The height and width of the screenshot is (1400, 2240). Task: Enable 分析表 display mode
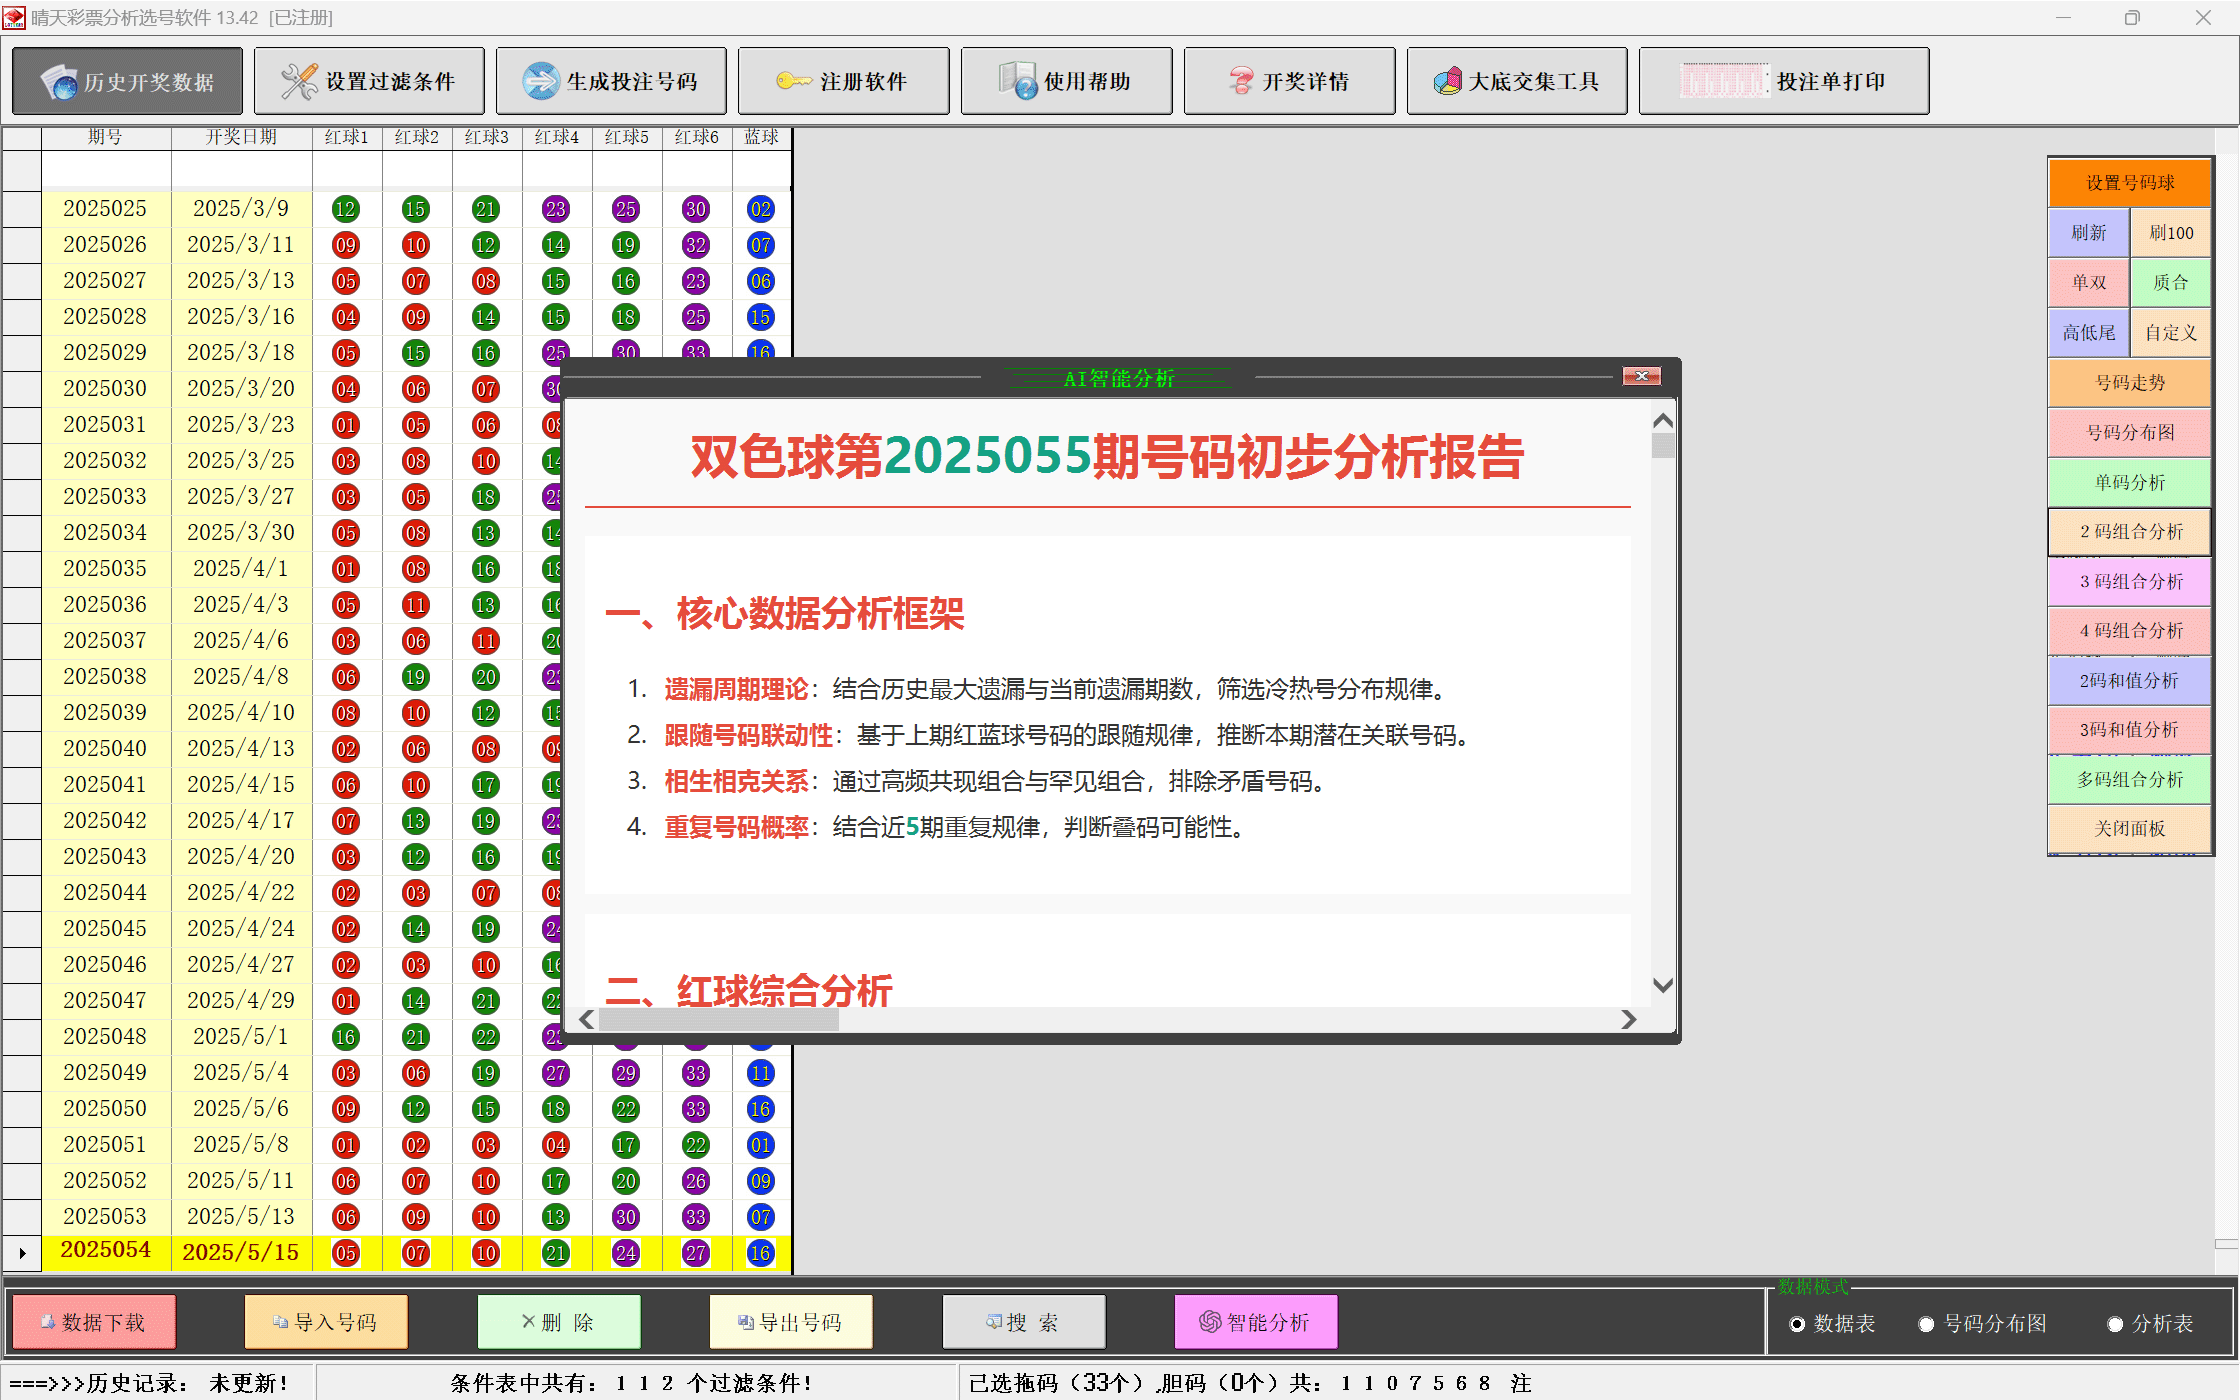pos(2114,1323)
